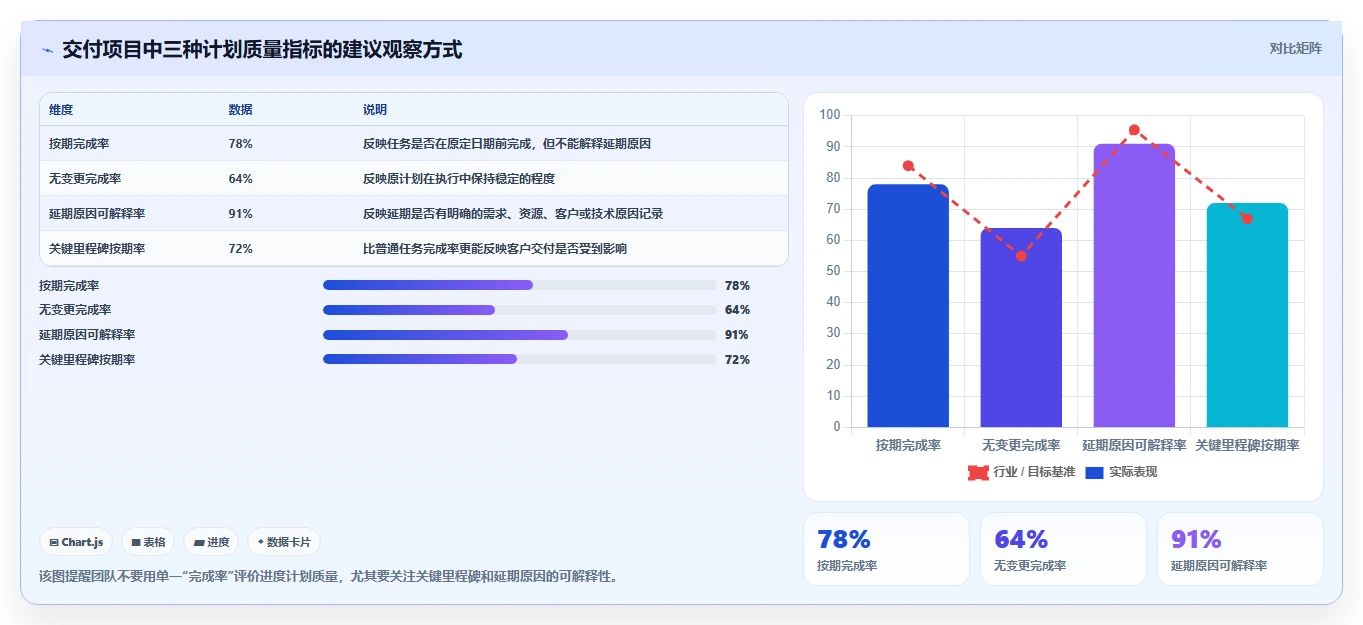Open the 91% 延期原因可解释率 data card
The width and height of the screenshot is (1363, 625).
coord(1240,549)
